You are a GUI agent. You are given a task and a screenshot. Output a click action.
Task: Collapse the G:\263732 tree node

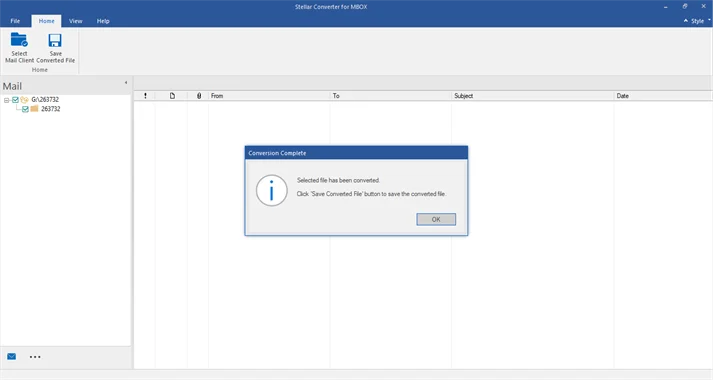pyautogui.click(x=6, y=100)
